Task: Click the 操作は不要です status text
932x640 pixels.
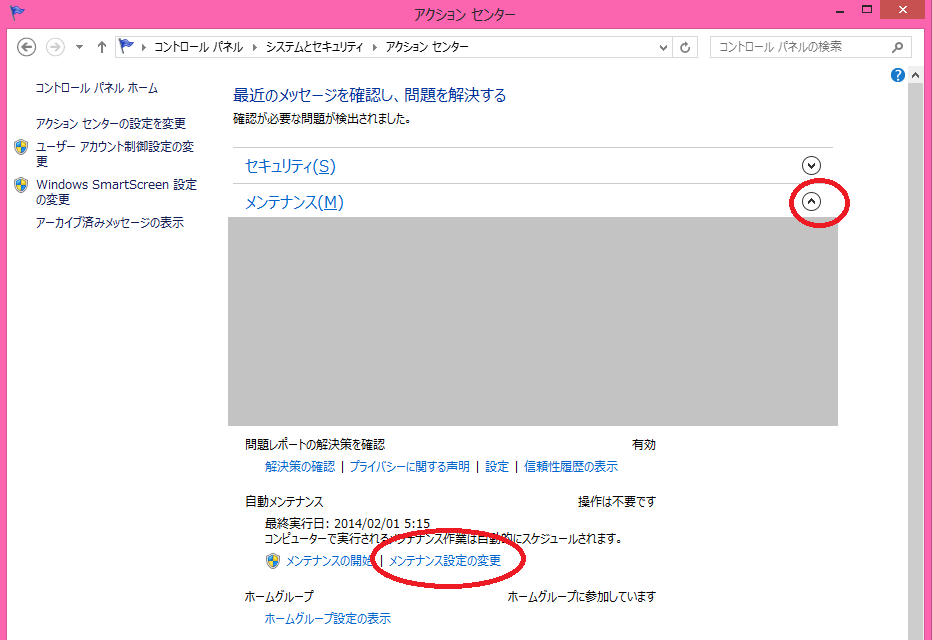Action: tap(617, 502)
